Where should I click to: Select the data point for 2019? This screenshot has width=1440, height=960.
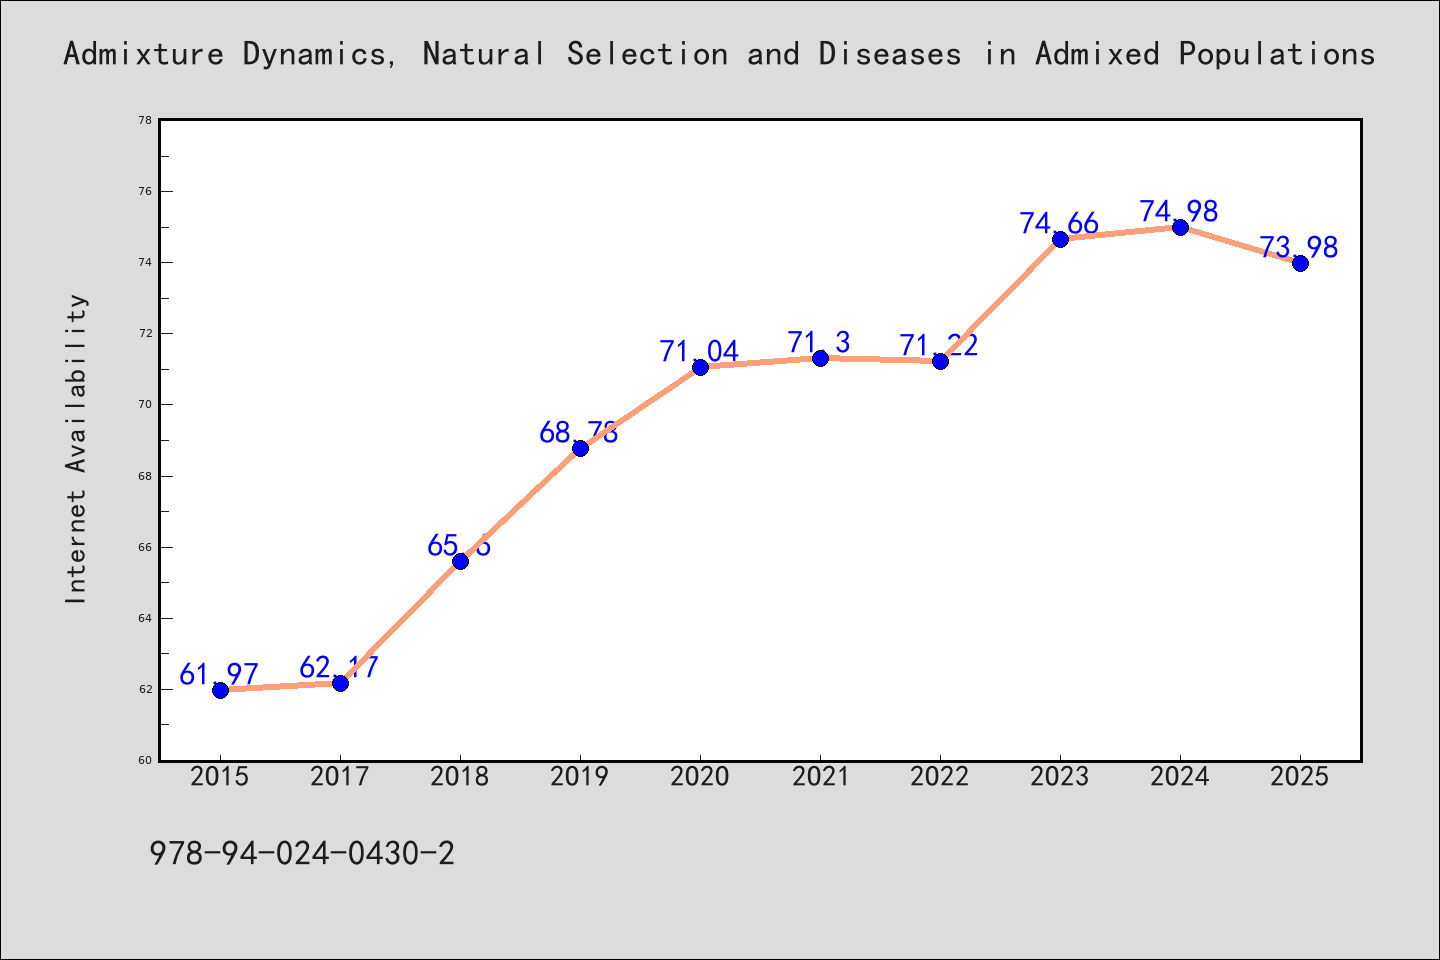click(580, 448)
